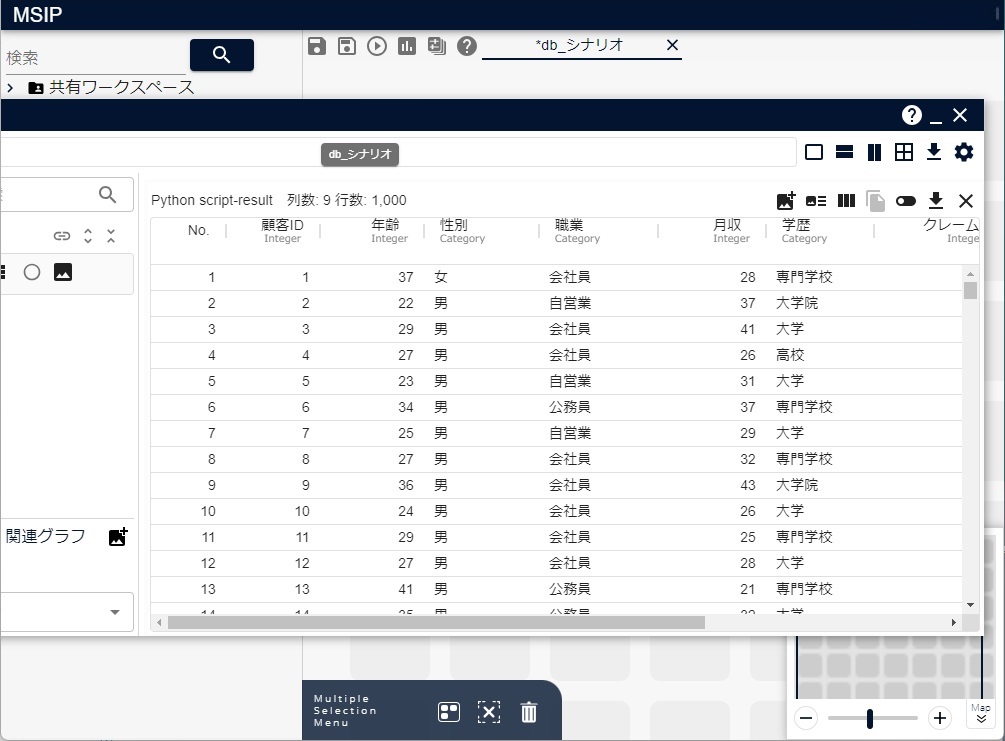
Task: Click the 高校 cell in row 4
Action: click(x=790, y=355)
